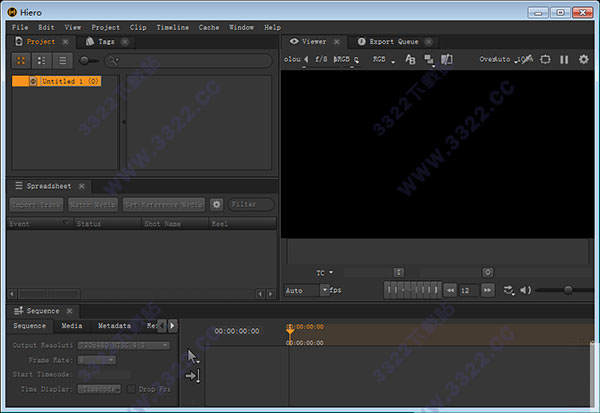Click the gain arrow left of f/8
The image size is (600, 413).
(306, 59)
